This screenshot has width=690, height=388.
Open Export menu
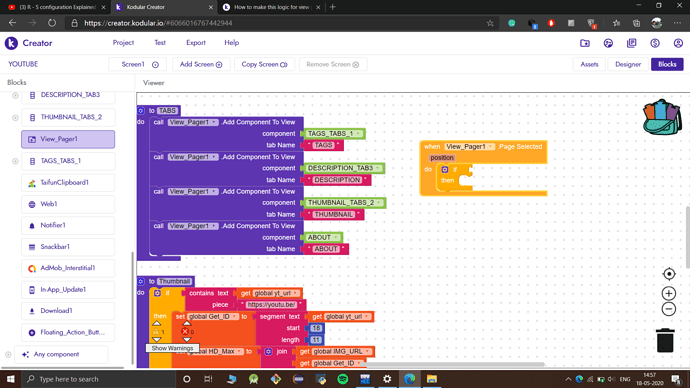click(196, 43)
